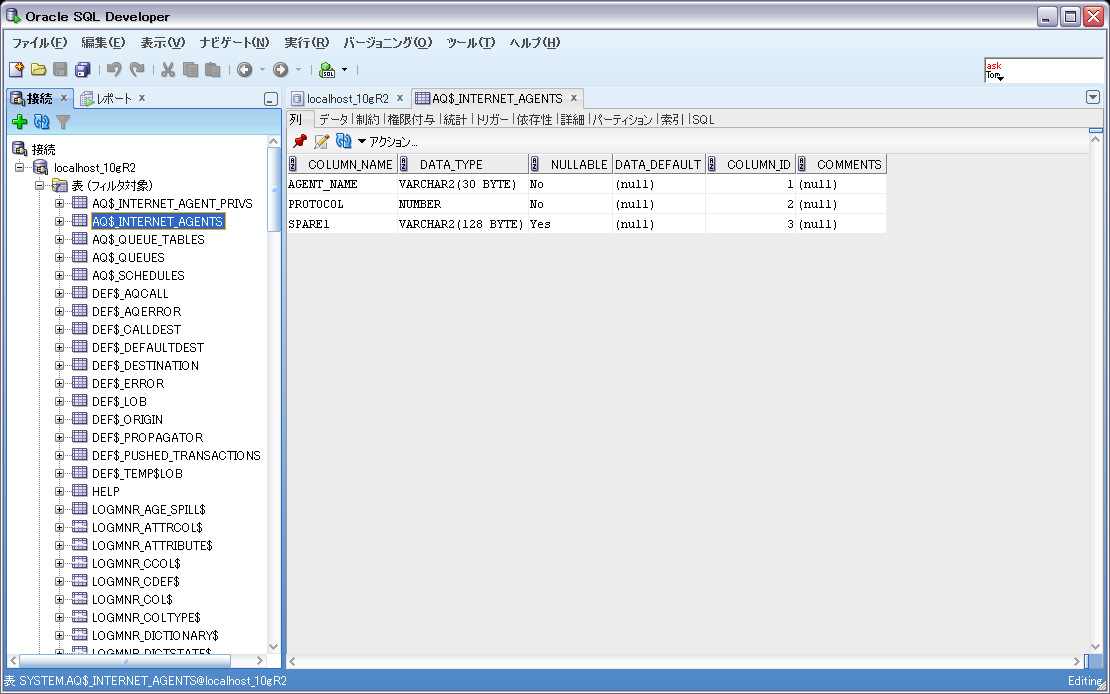The width and height of the screenshot is (1110, 694).
Task: Collapse the localhost_10gR2 connection node
Action: [x=19, y=168]
